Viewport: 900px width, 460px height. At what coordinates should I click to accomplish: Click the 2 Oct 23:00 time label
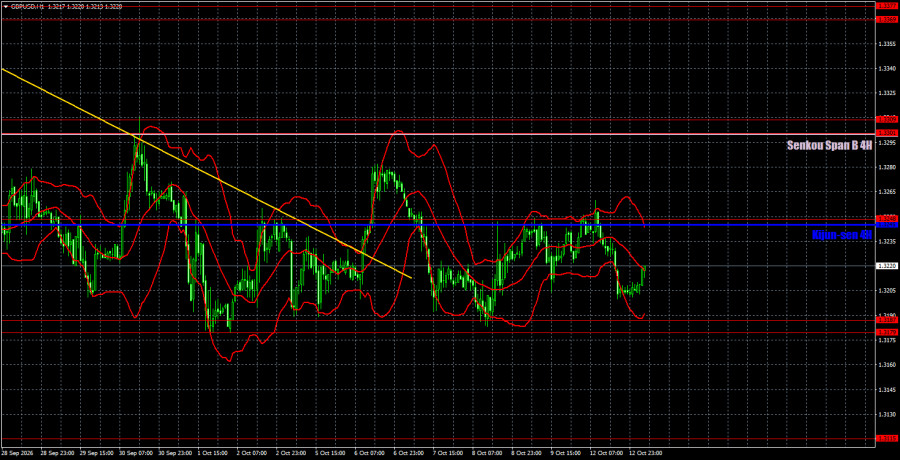point(291,453)
